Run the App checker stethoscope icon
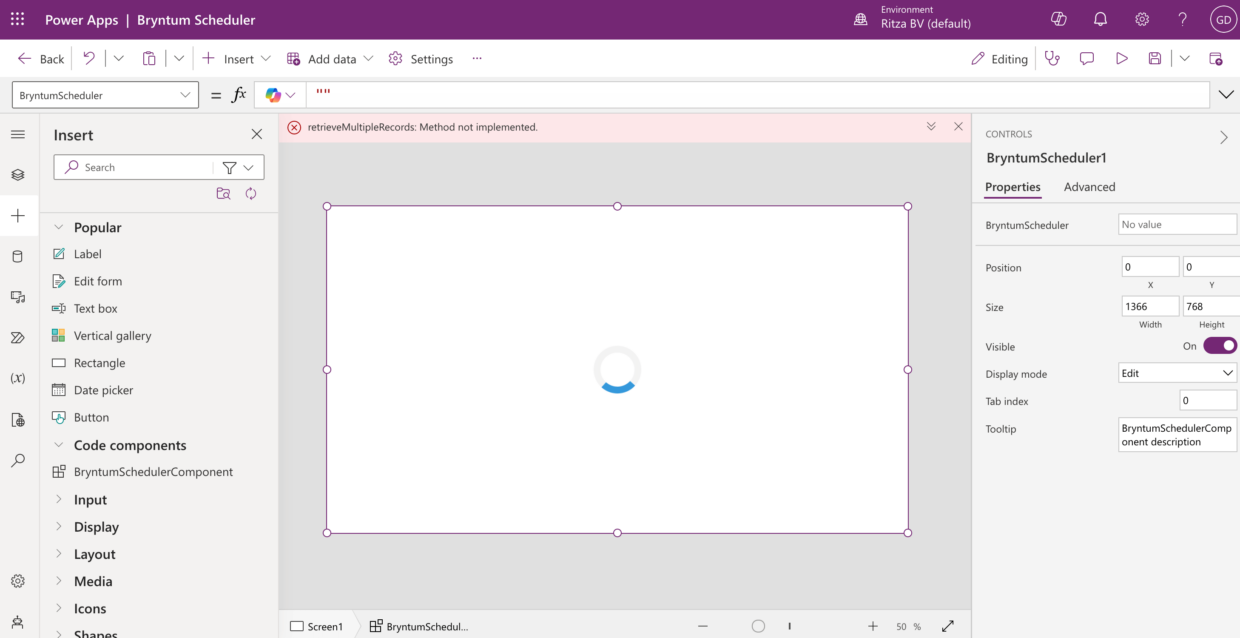Screen dimensions: 1240x638 tap(1052, 59)
